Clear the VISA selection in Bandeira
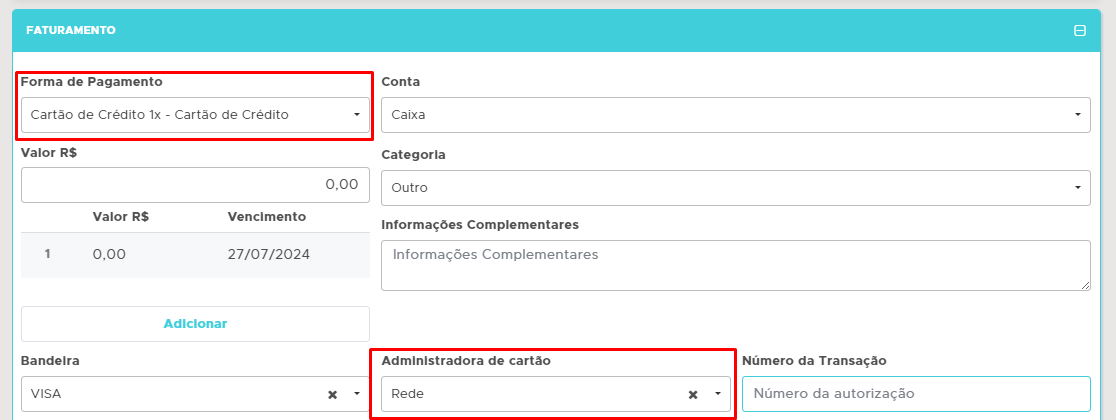Viewport: 1116px width, 420px height. point(332,395)
